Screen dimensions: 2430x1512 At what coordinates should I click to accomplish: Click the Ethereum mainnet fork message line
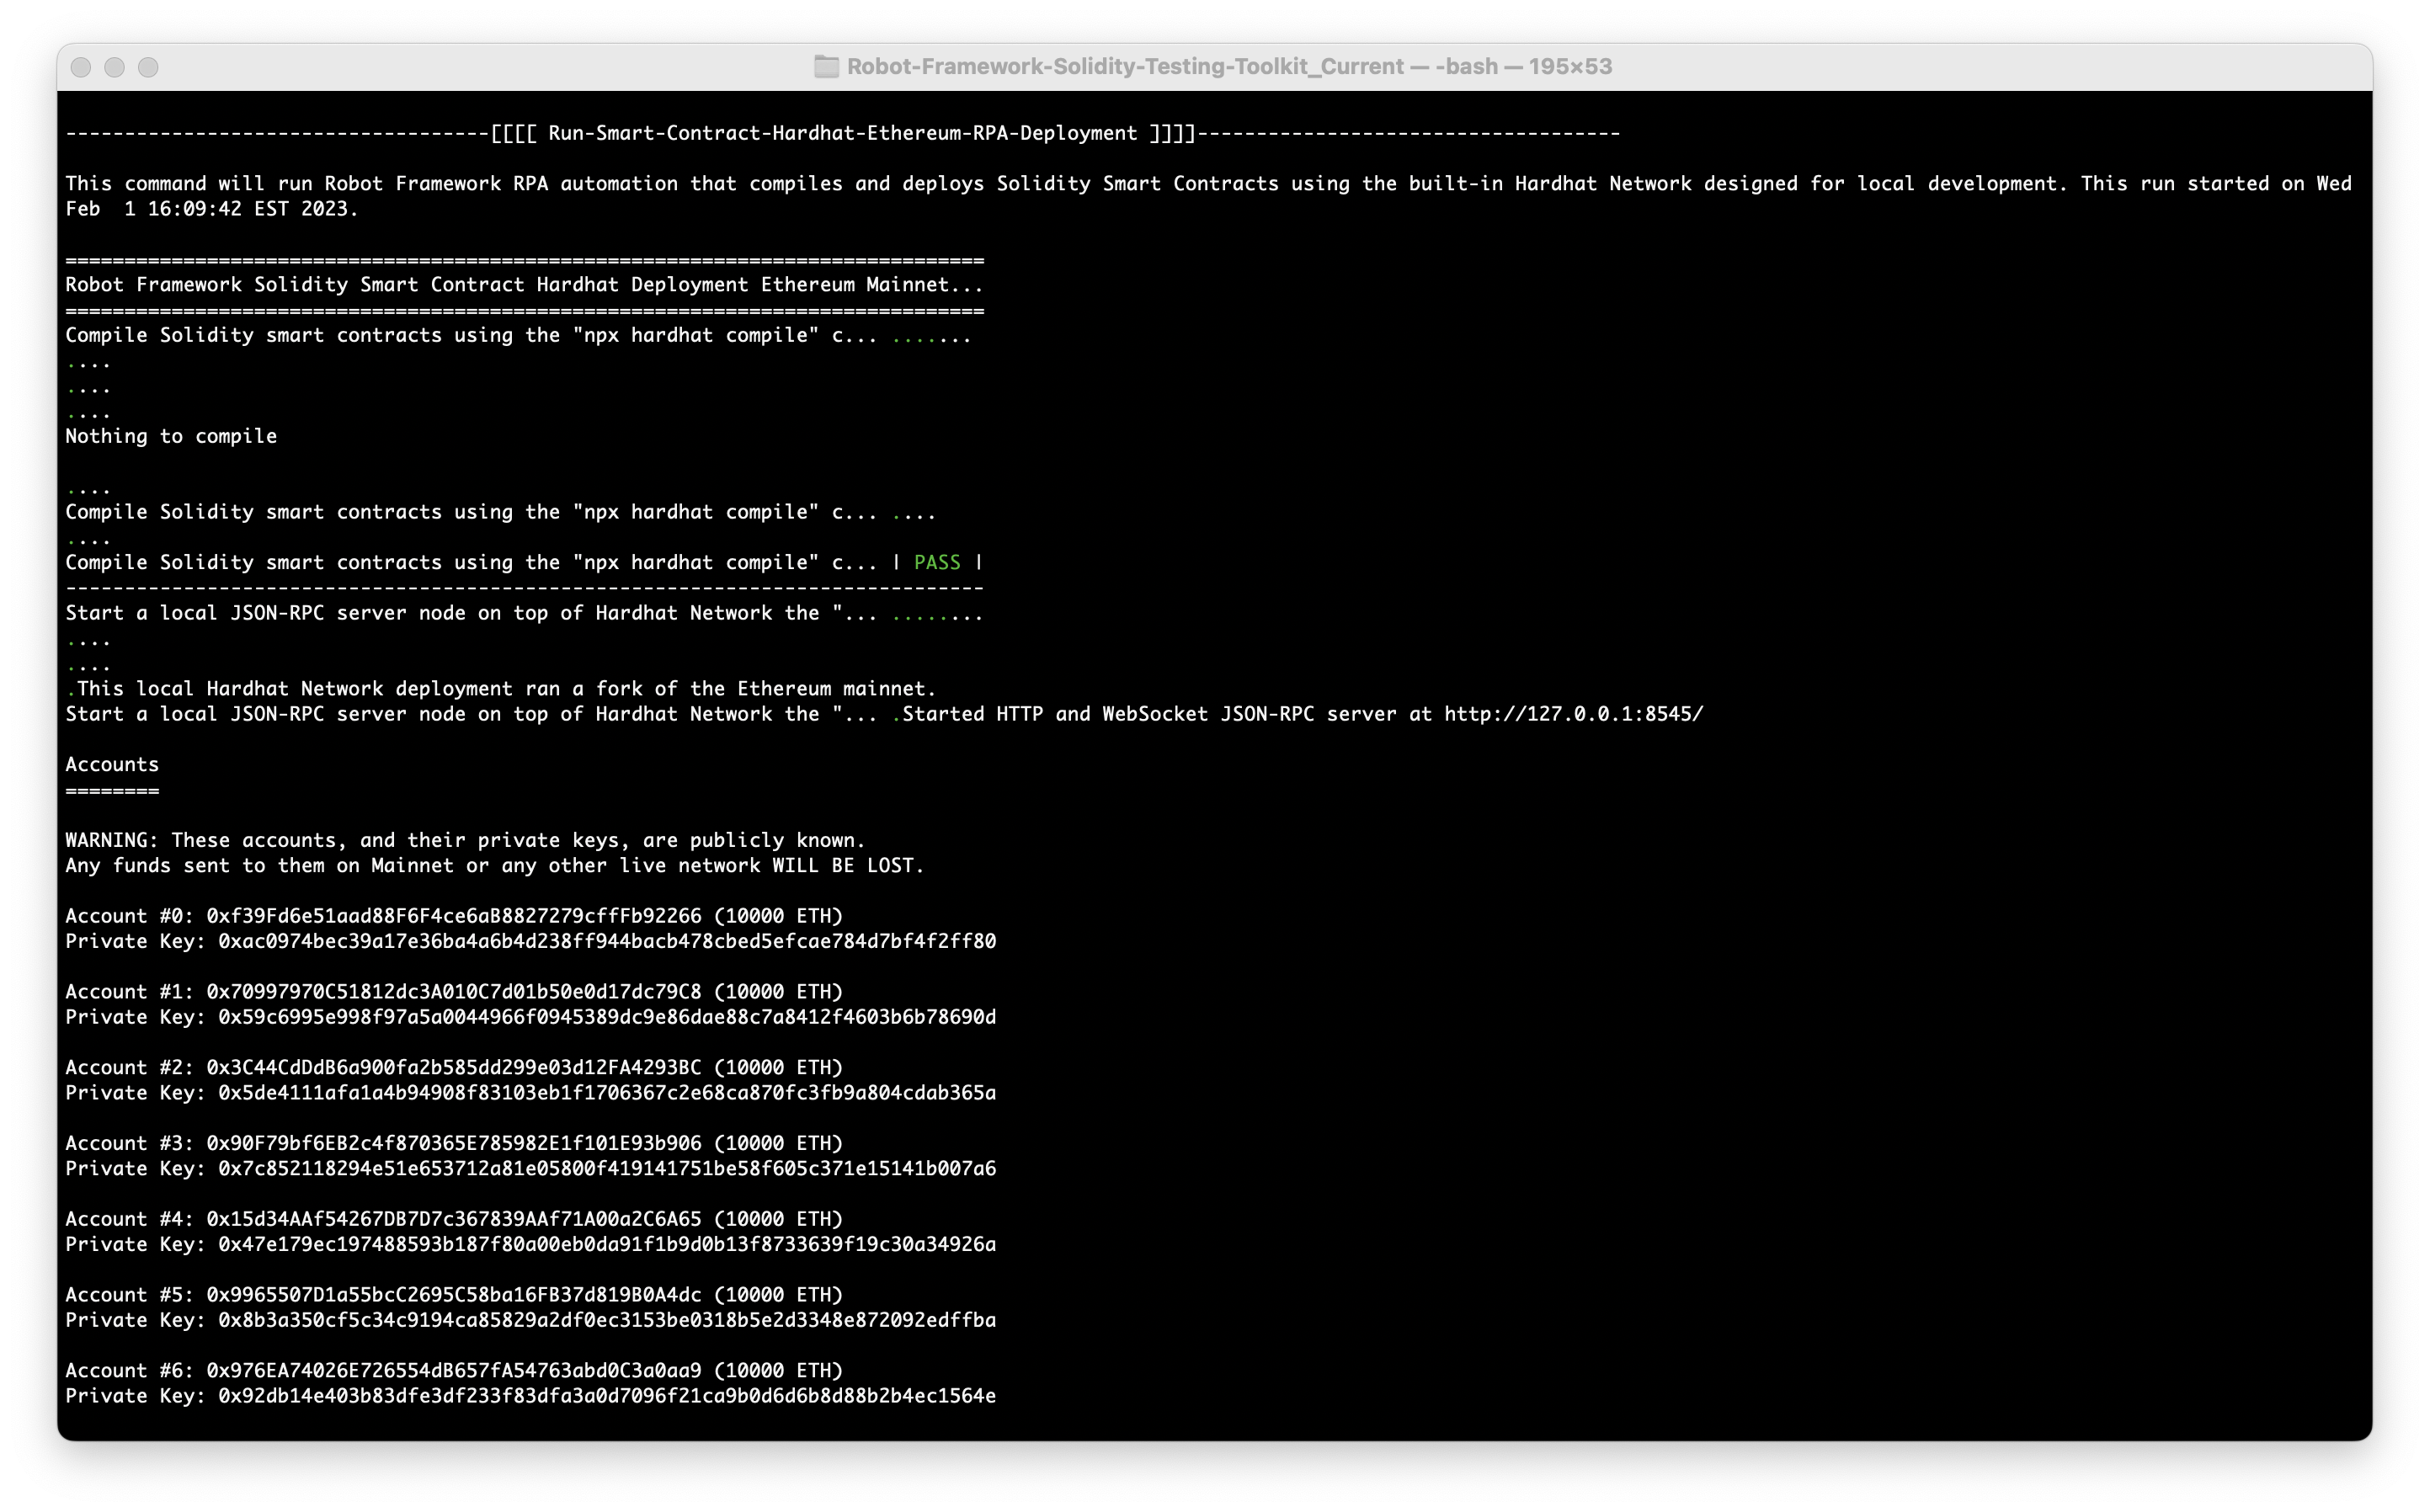click(x=505, y=689)
